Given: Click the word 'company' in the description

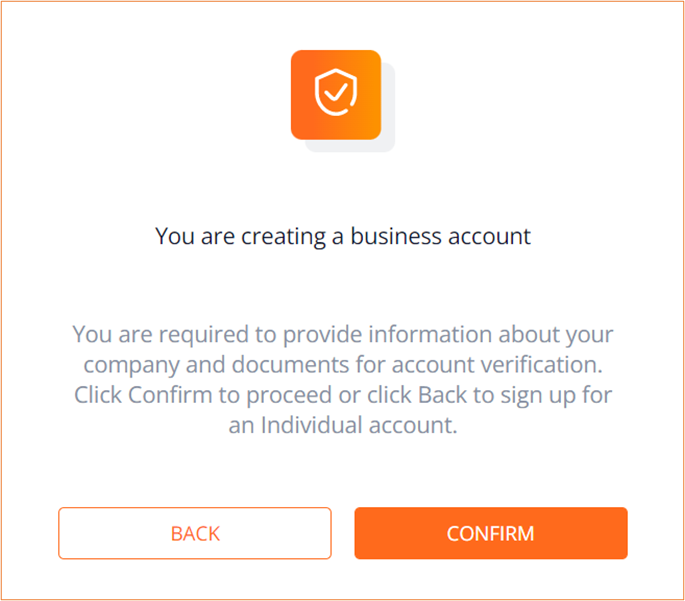Looking at the screenshot, I should 131,366.
